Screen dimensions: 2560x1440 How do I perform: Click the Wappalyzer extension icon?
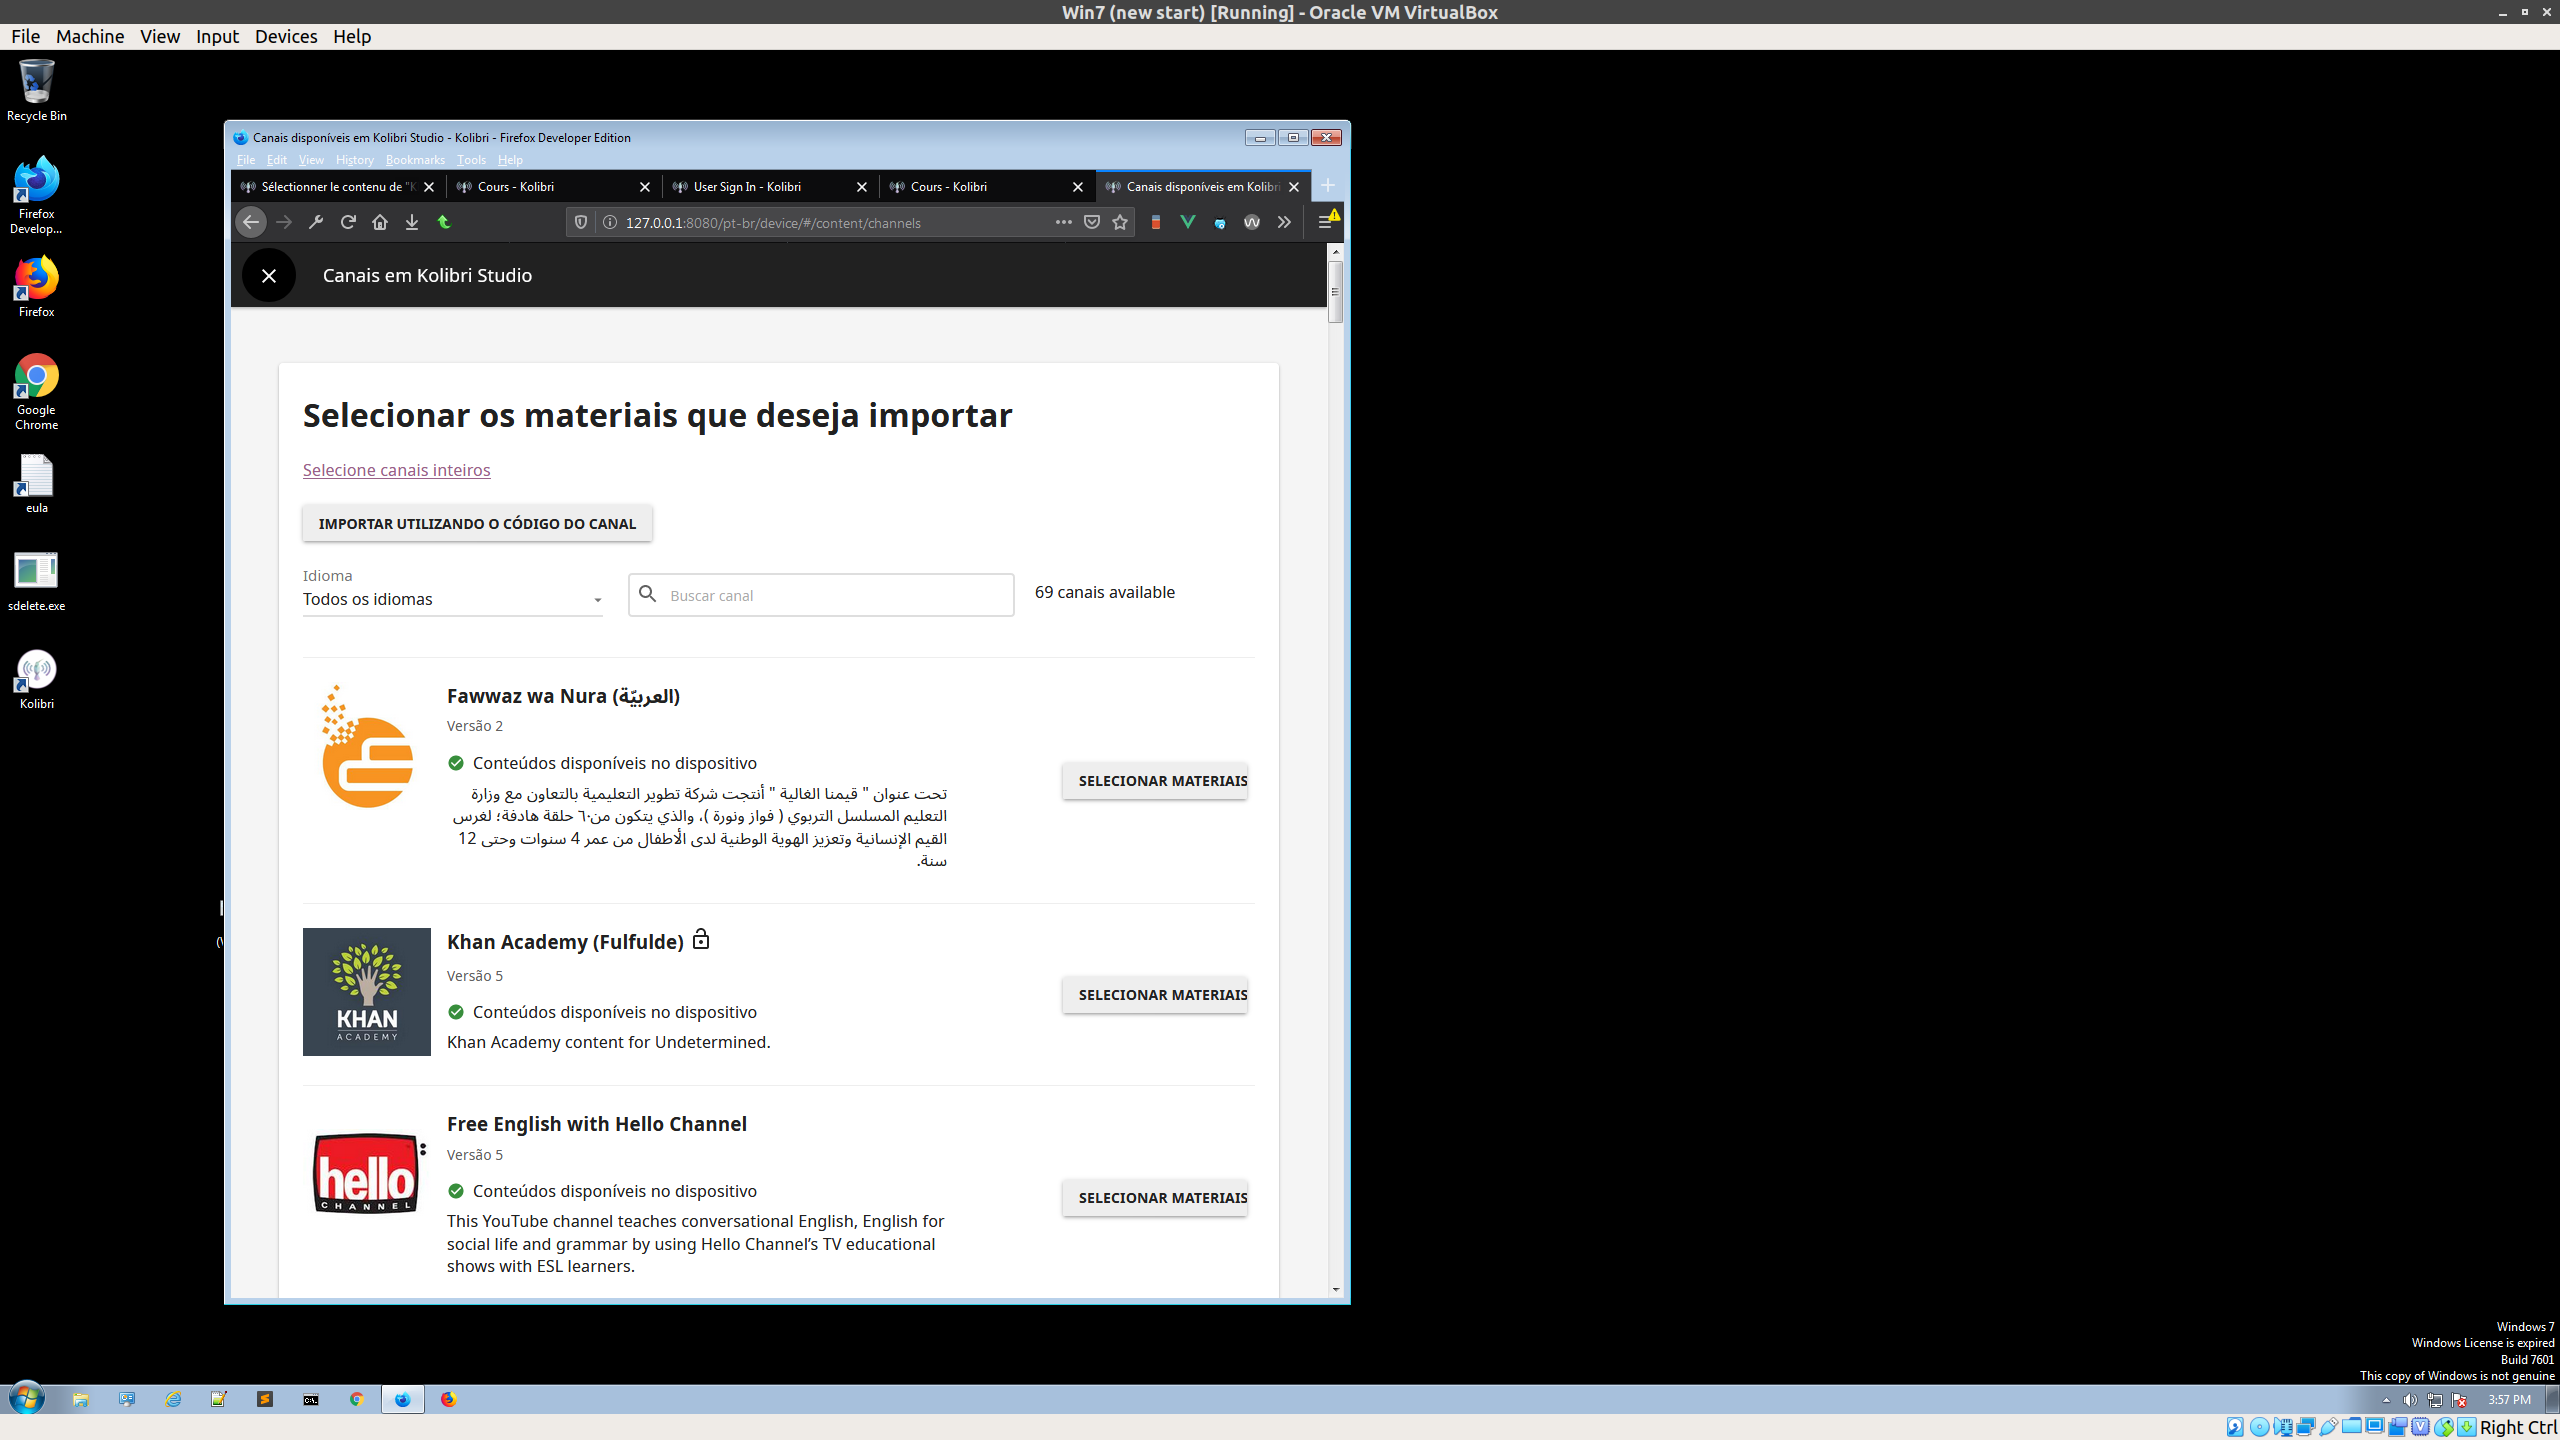[x=1251, y=222]
